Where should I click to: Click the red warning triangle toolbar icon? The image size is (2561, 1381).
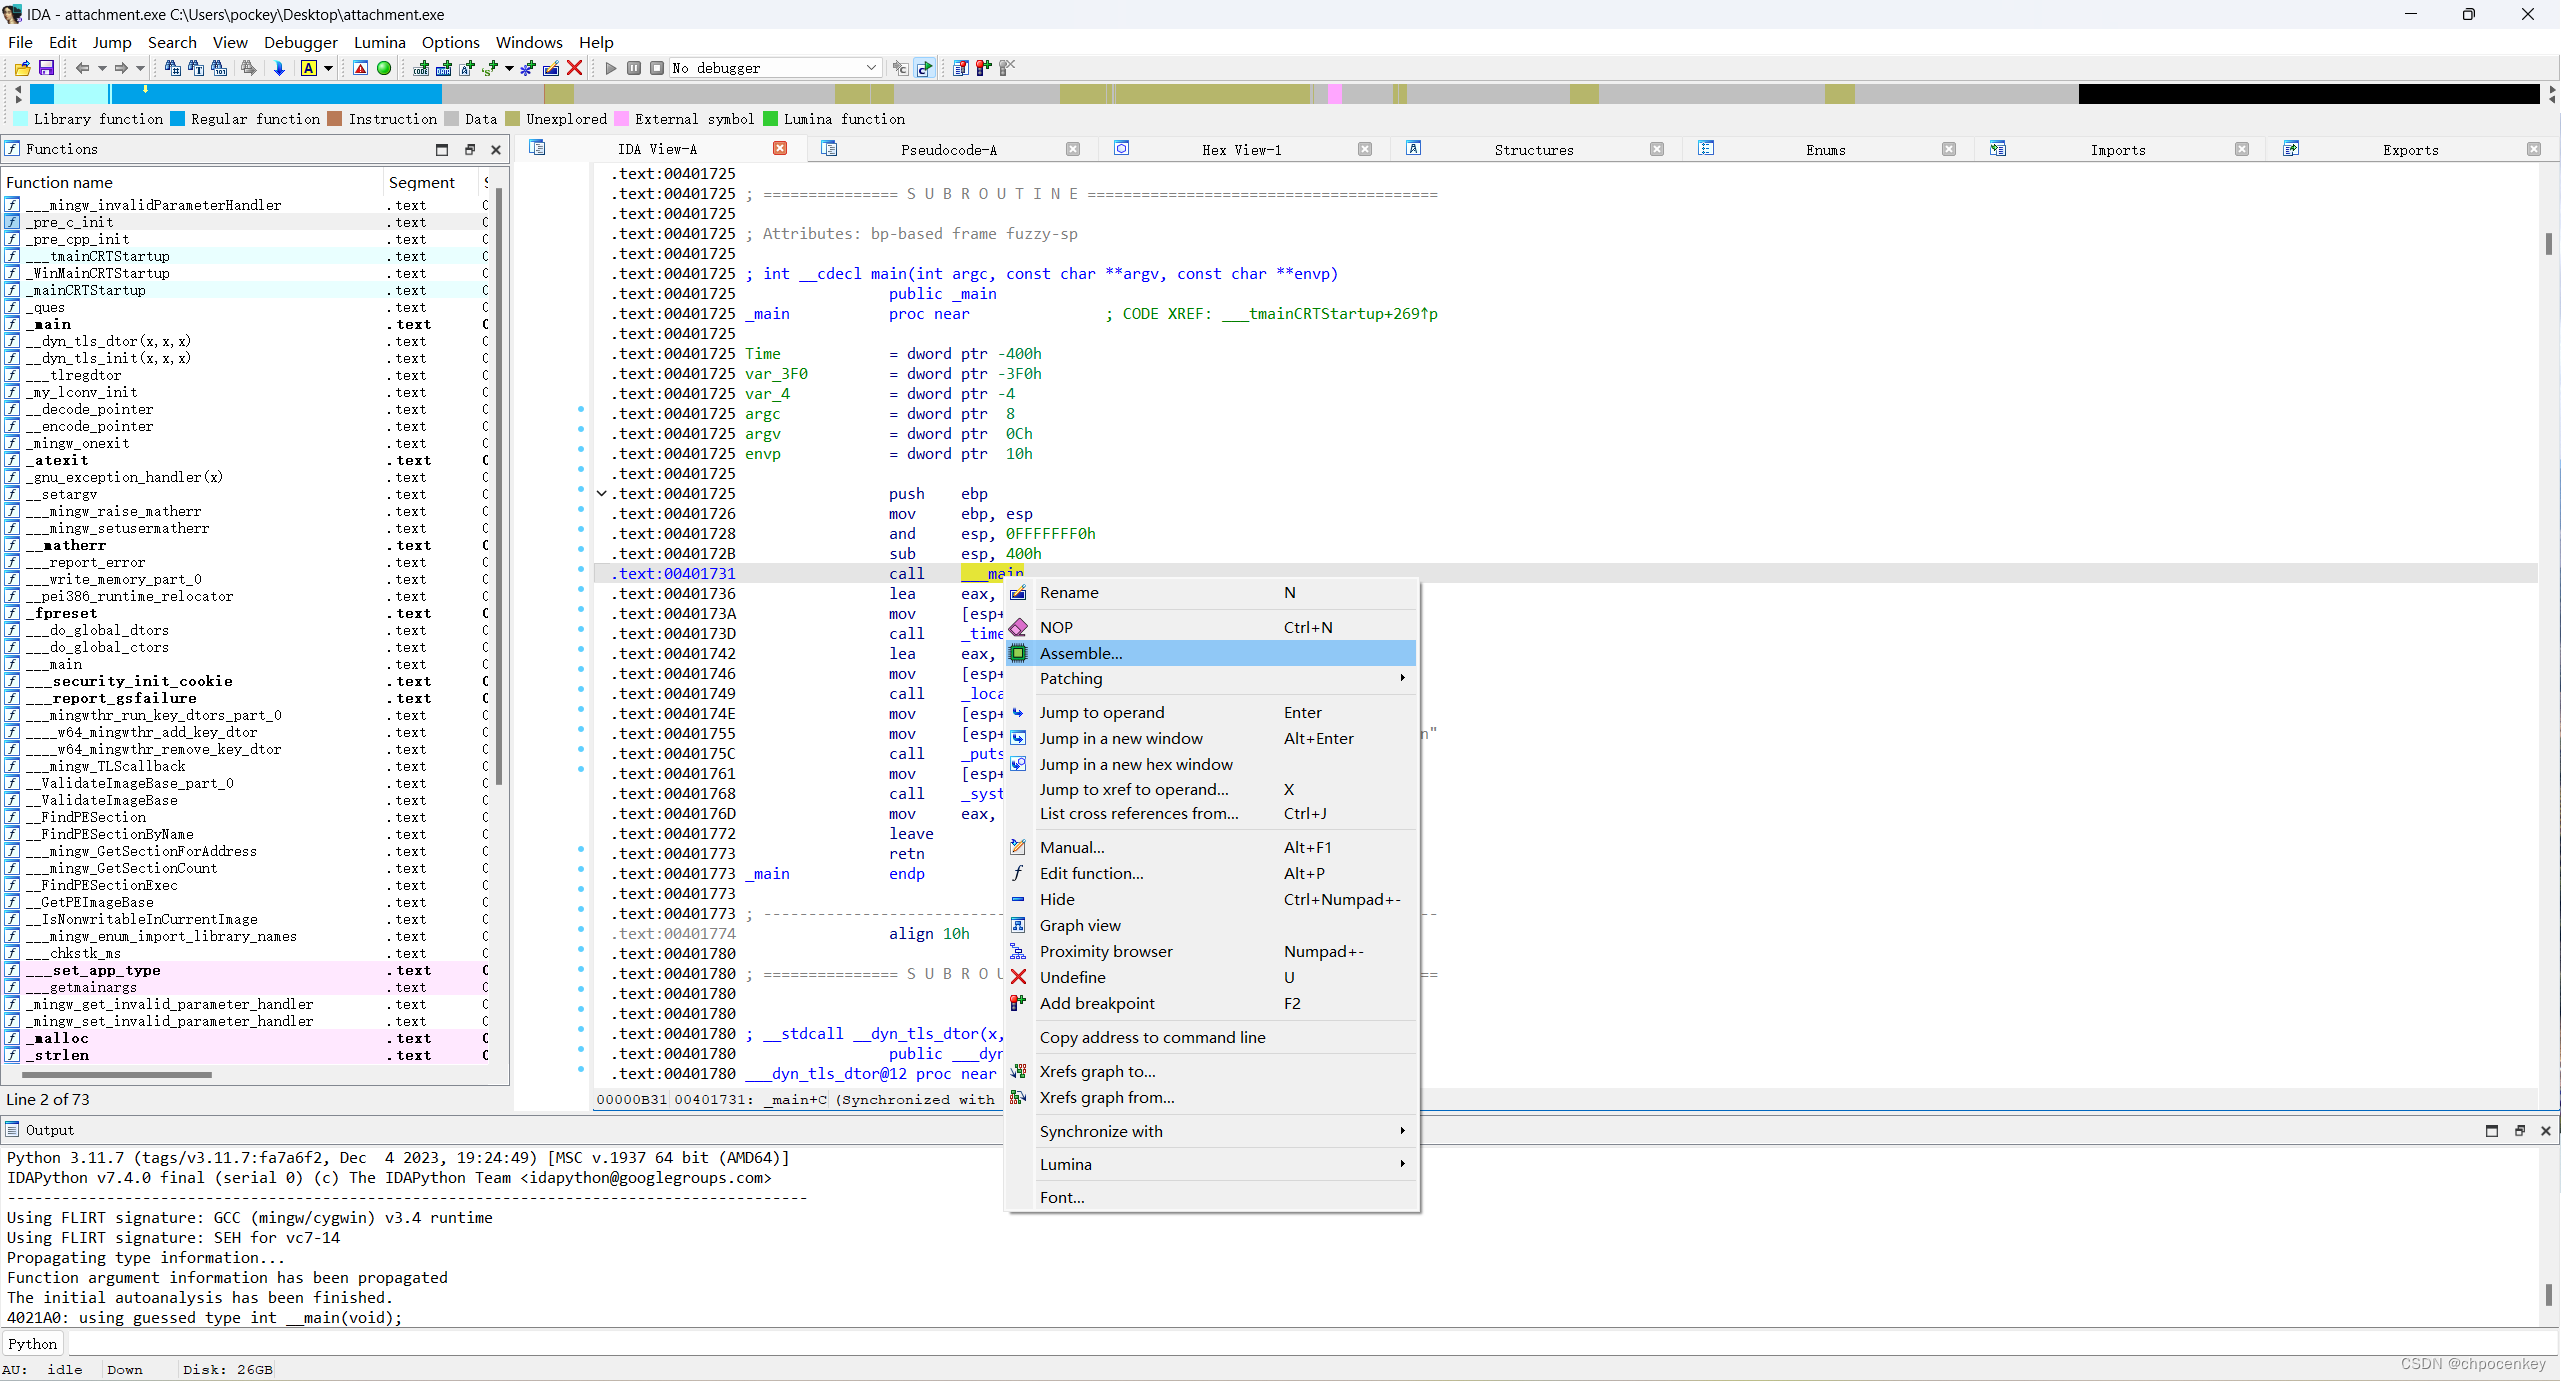[361, 68]
